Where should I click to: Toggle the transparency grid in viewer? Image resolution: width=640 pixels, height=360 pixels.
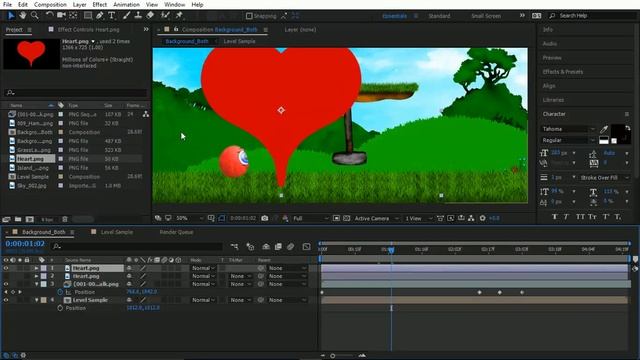[x=347, y=218]
